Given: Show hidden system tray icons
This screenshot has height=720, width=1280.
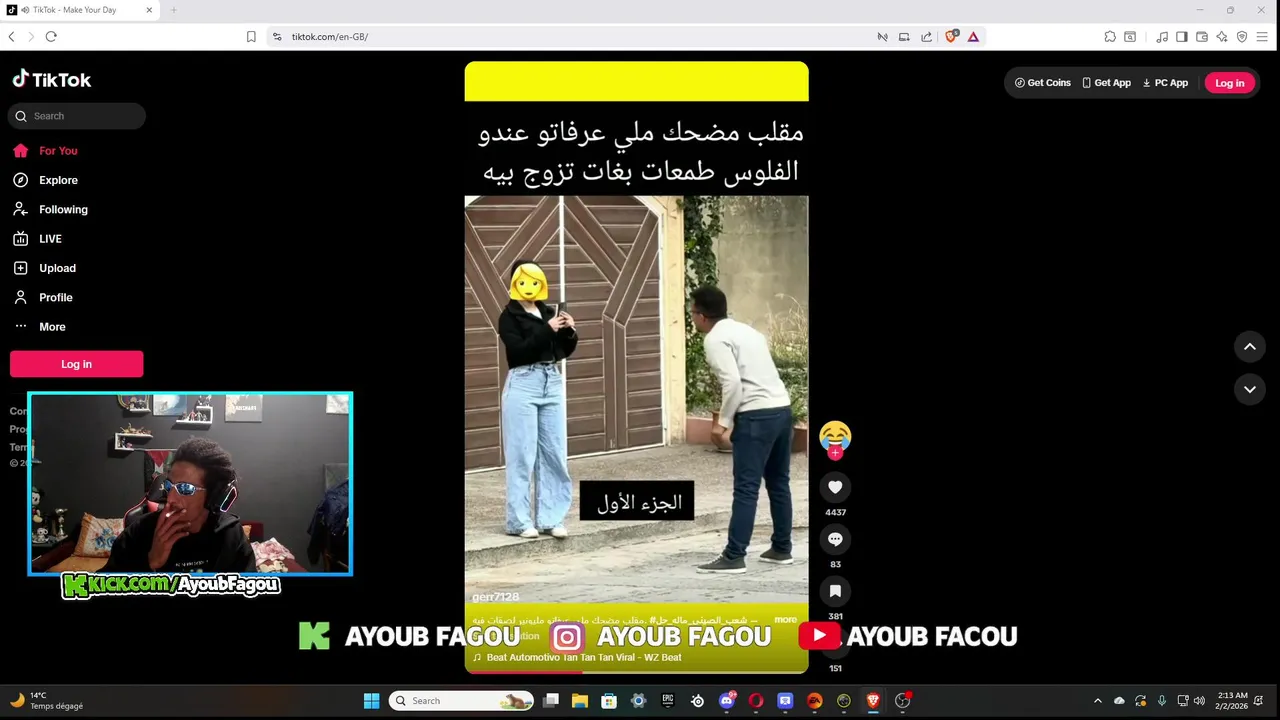Looking at the screenshot, I should pos(1097,701).
